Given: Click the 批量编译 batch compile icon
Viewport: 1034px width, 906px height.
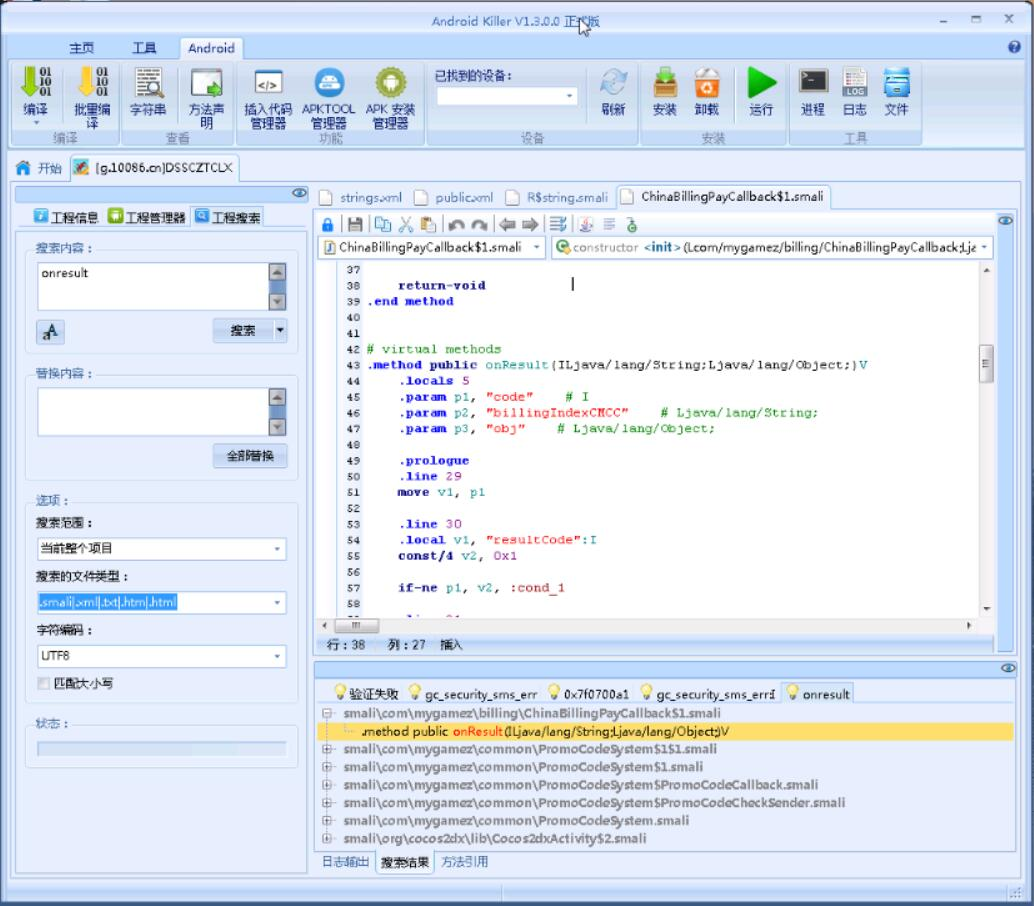Looking at the screenshot, I should [92, 97].
